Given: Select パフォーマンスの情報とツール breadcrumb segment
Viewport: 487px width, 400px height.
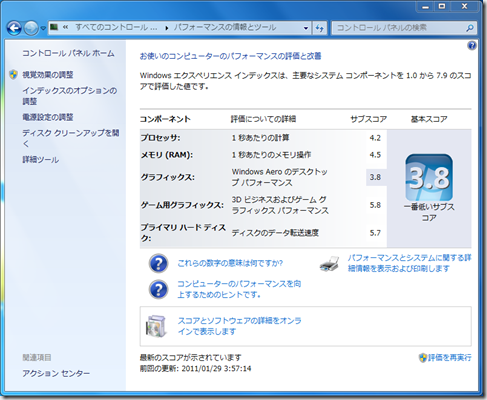Looking at the screenshot, I should click(x=225, y=27).
